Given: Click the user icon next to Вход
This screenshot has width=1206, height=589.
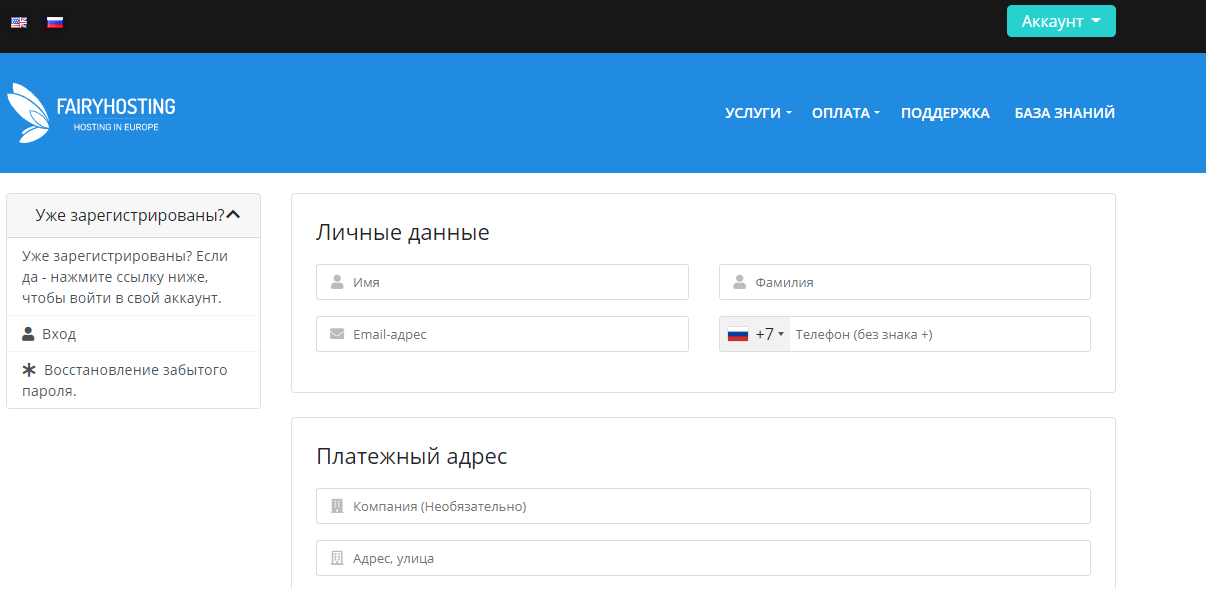Looking at the screenshot, I should tap(29, 334).
